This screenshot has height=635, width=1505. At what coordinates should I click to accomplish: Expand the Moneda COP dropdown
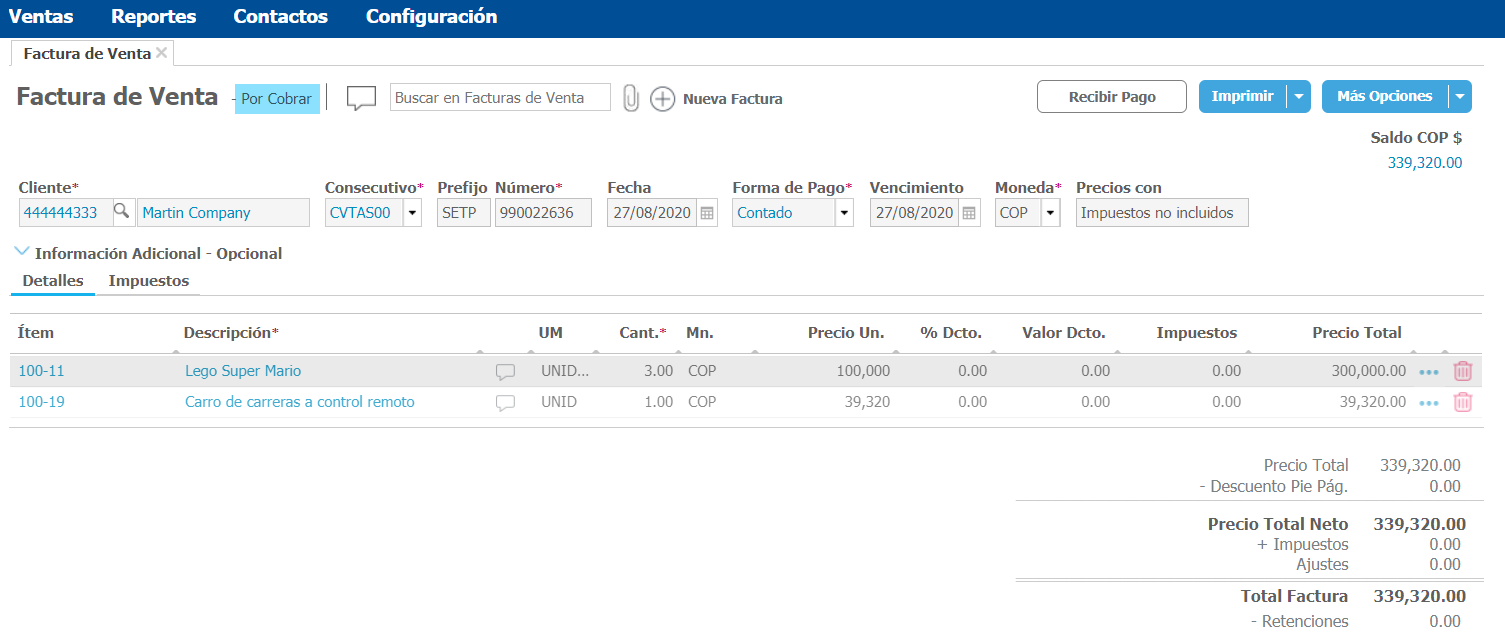[1050, 213]
